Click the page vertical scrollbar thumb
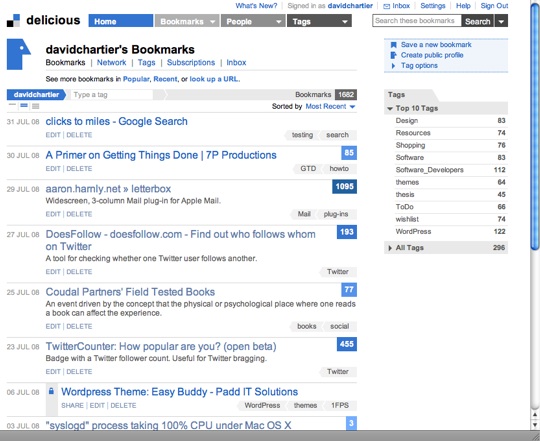540x441 pixels. click(x=534, y=126)
